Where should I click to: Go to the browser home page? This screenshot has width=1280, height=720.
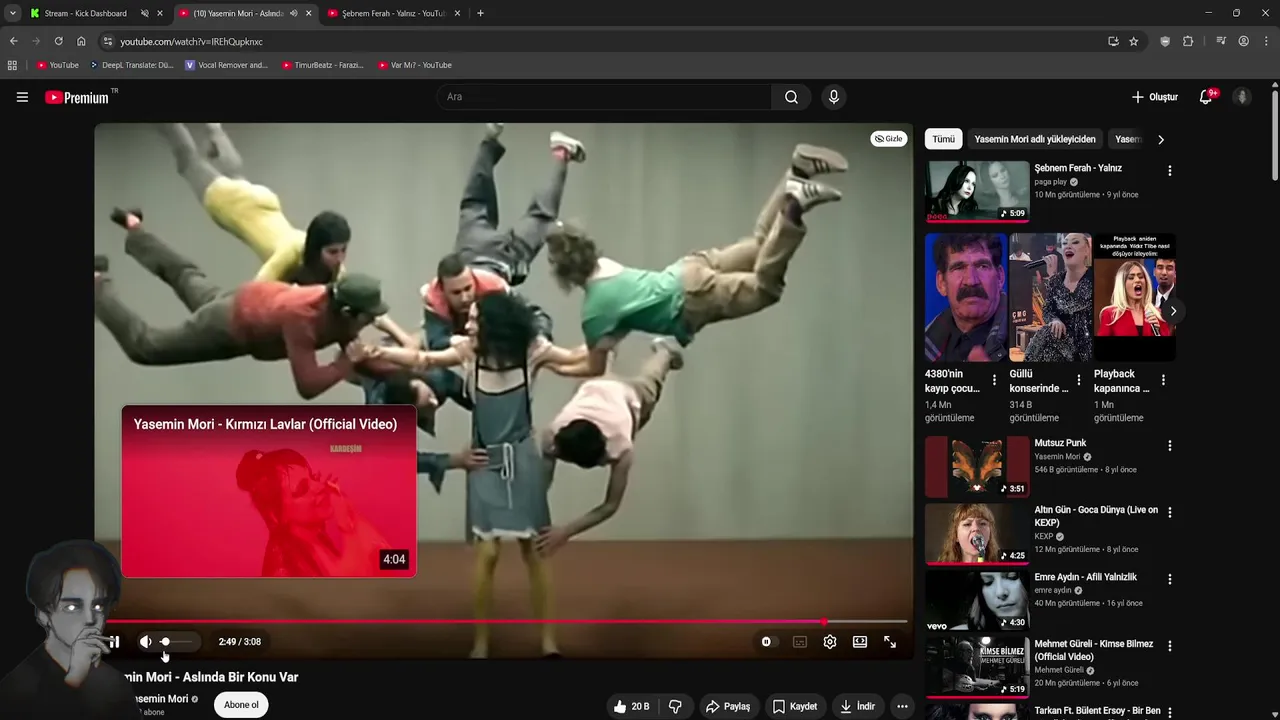coord(81,41)
